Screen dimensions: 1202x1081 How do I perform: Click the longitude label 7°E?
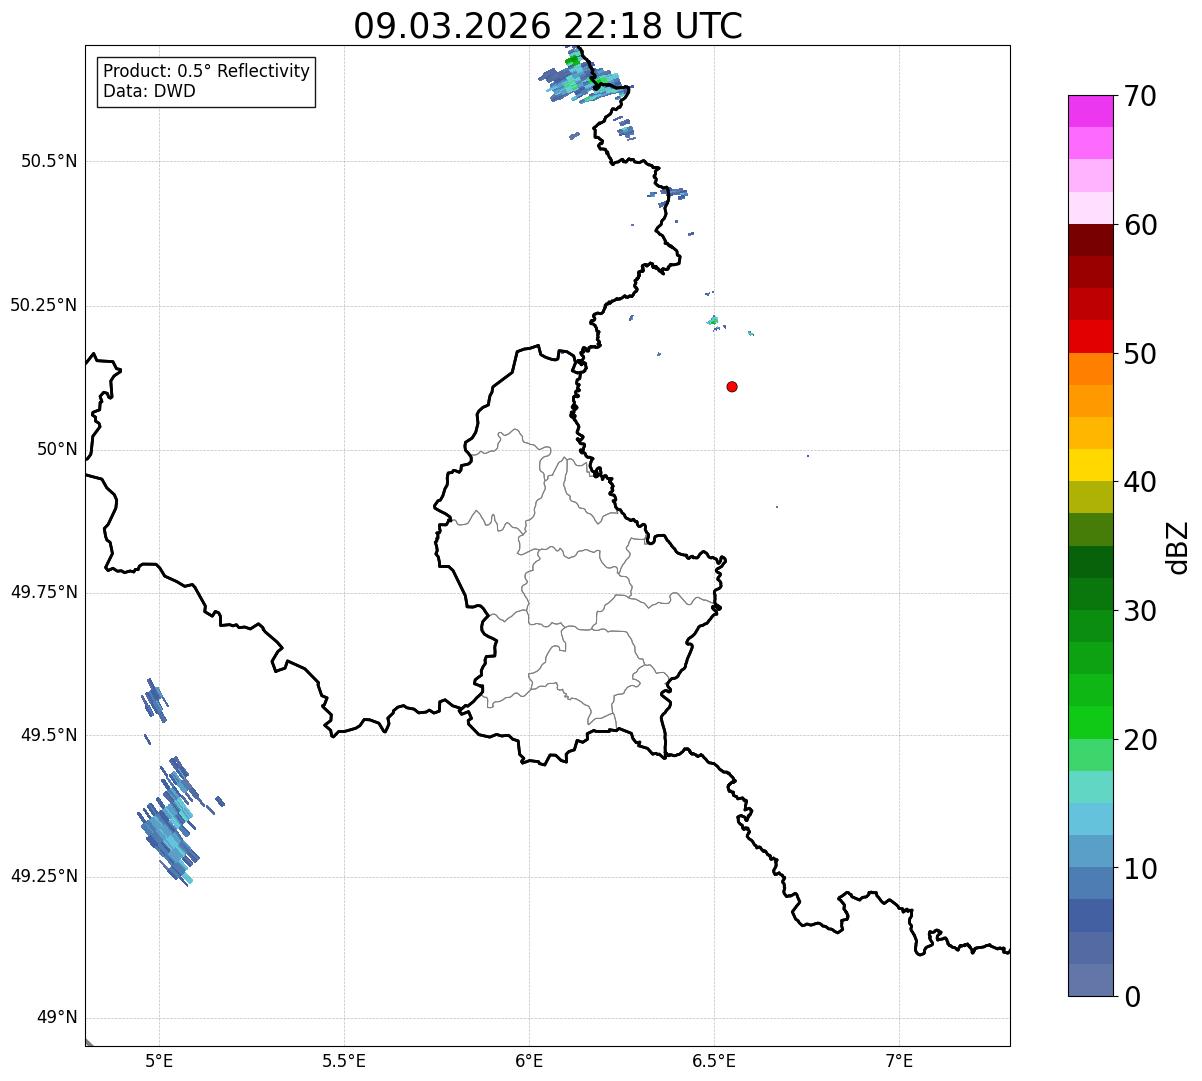[x=899, y=1060]
